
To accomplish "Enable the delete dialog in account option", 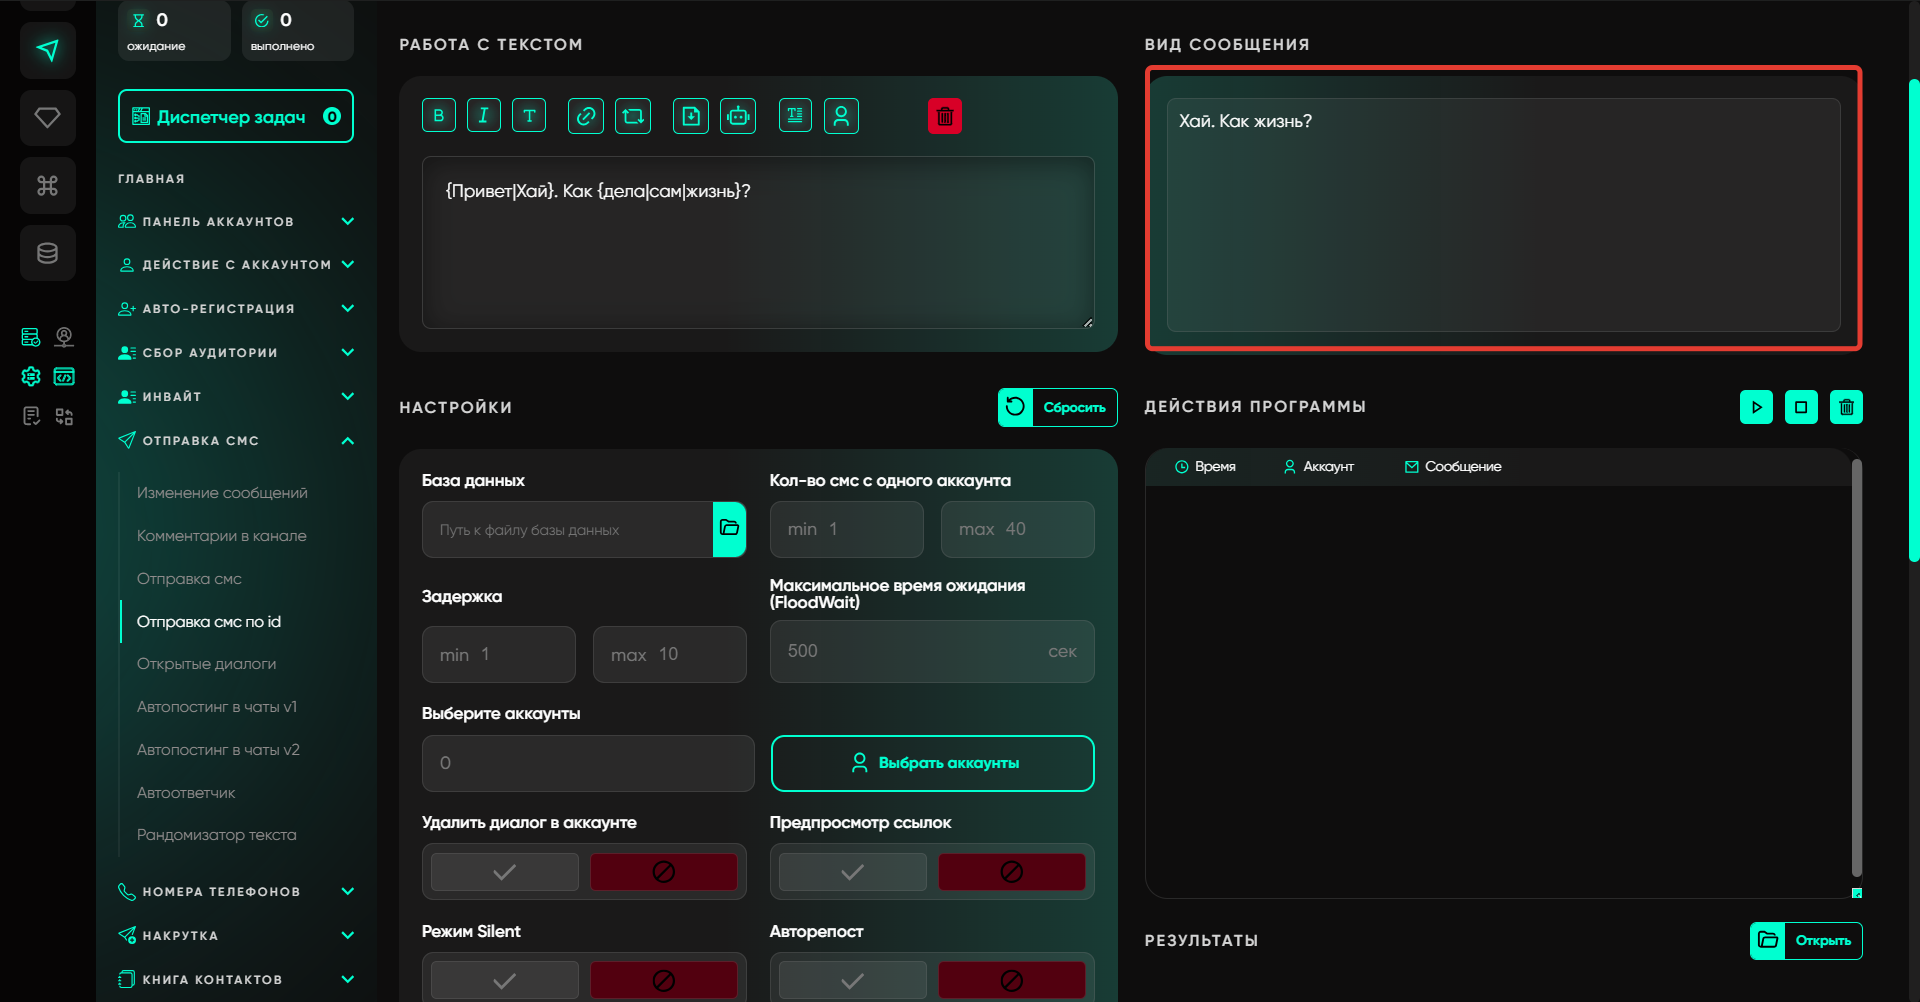I will coord(505,872).
